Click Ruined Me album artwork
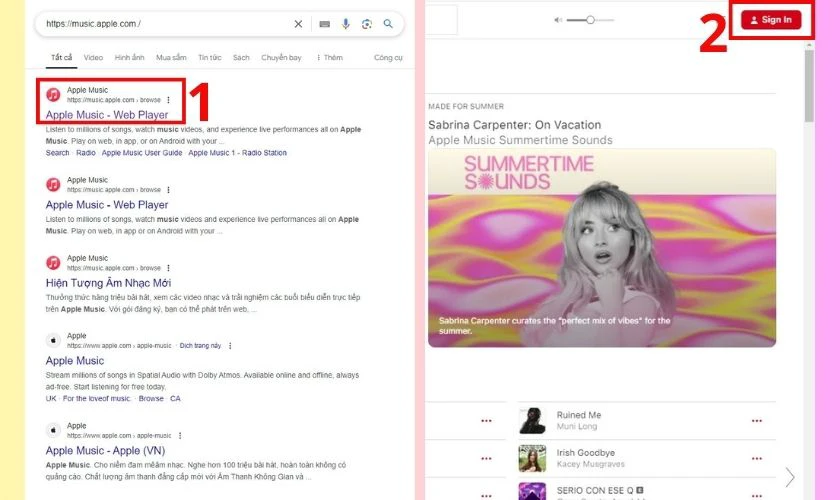This screenshot has width=840, height=500. 532,421
